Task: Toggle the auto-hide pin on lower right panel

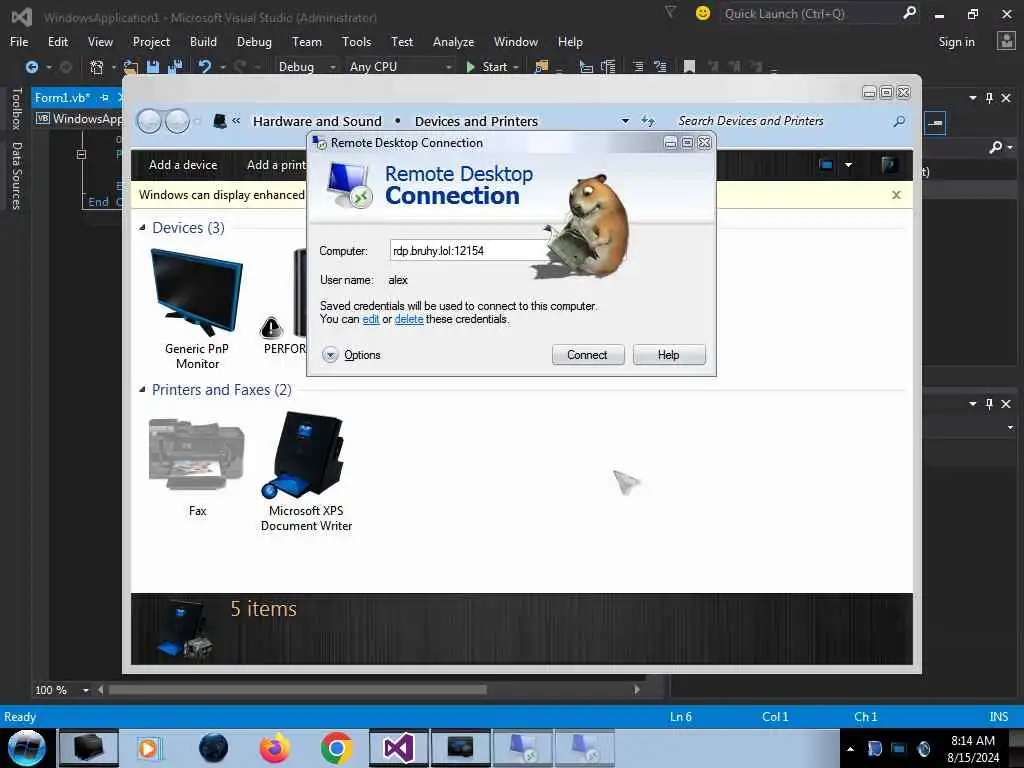Action: point(989,404)
